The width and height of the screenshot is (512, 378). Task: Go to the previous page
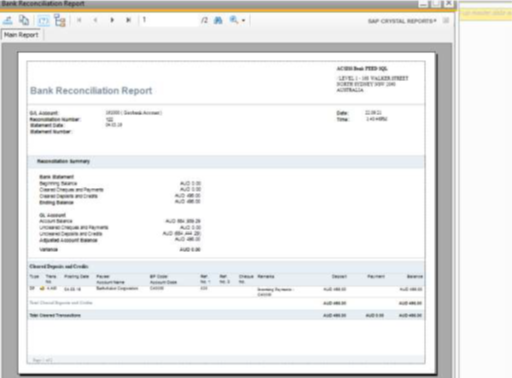(x=95, y=20)
